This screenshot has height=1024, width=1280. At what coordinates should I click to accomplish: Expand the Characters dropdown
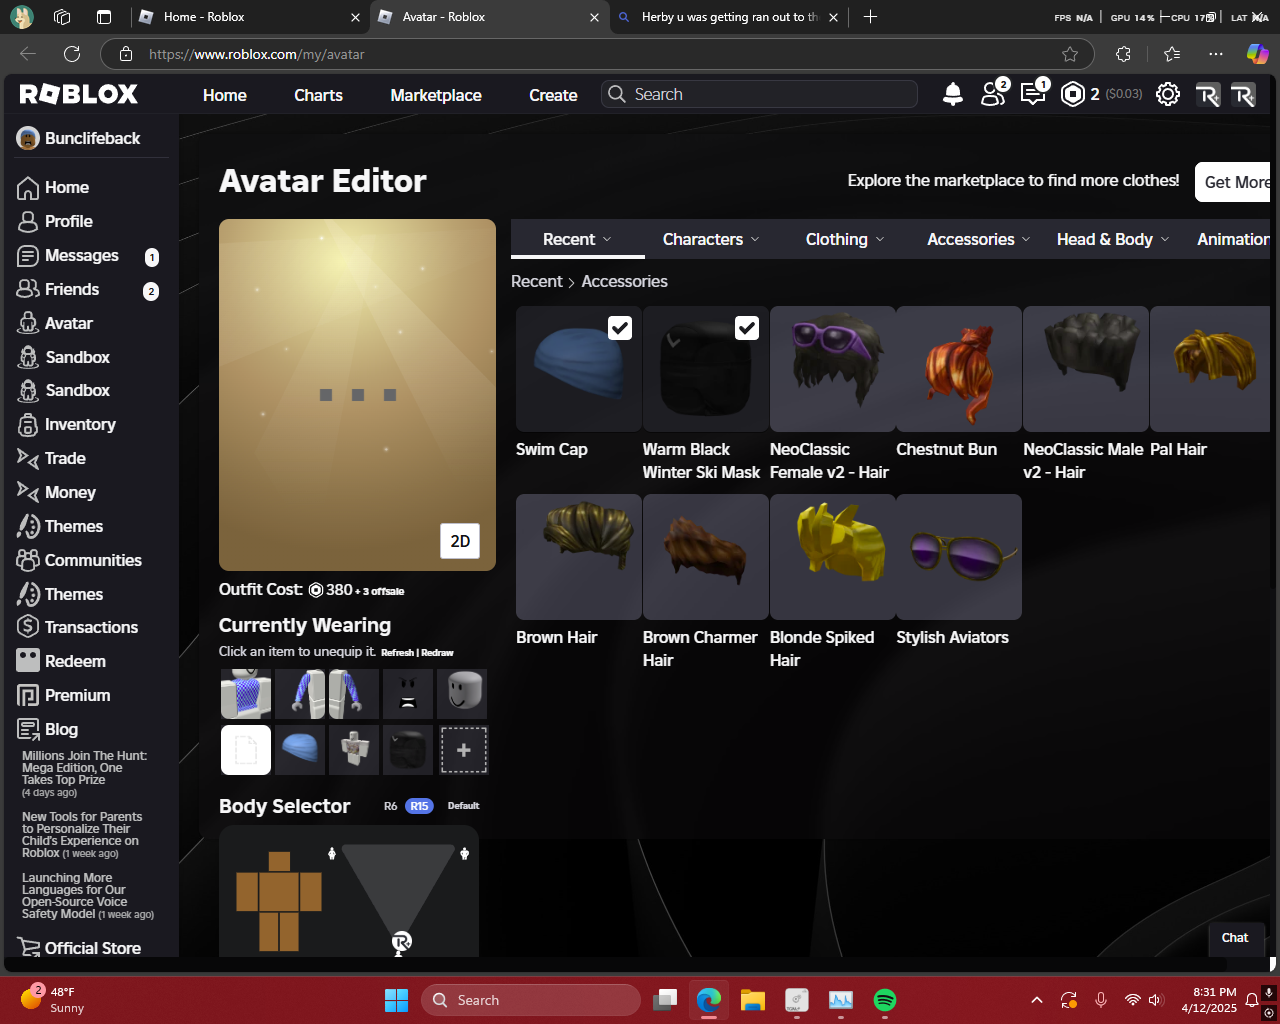click(x=711, y=239)
